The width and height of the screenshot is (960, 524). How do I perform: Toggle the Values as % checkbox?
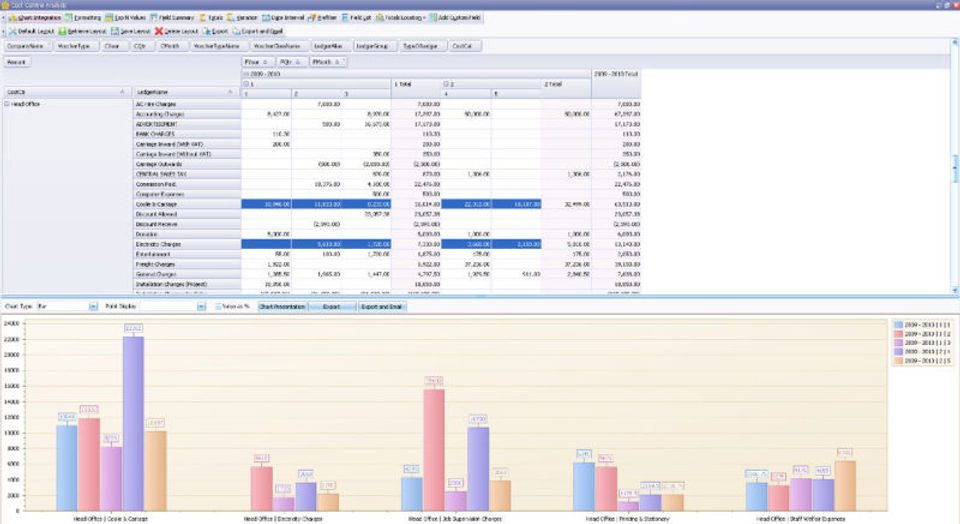click(x=219, y=306)
